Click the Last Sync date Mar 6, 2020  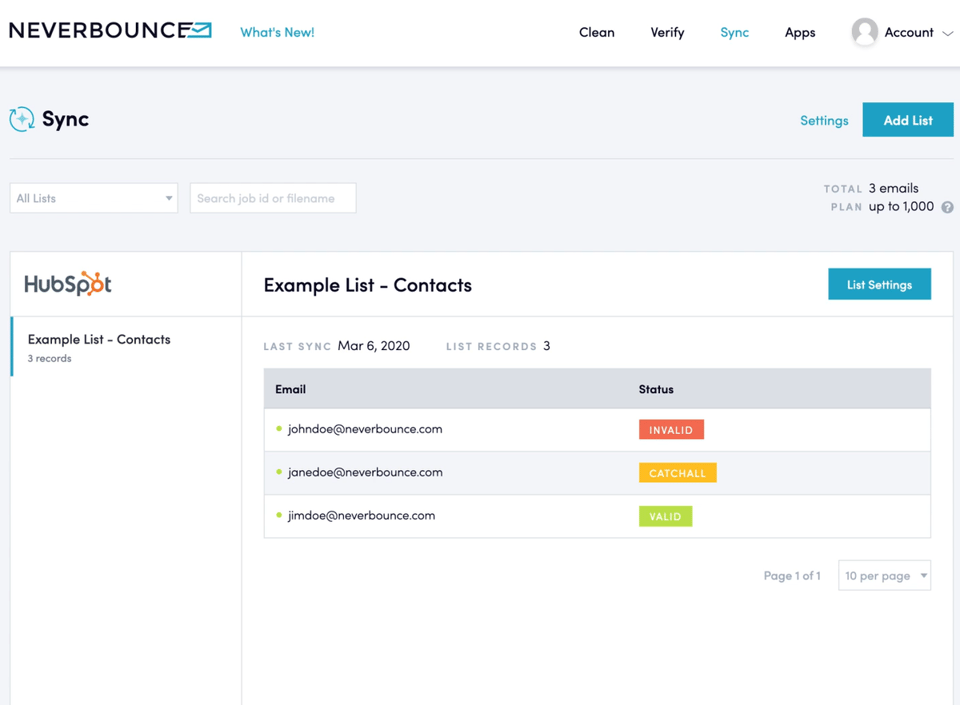[373, 346]
